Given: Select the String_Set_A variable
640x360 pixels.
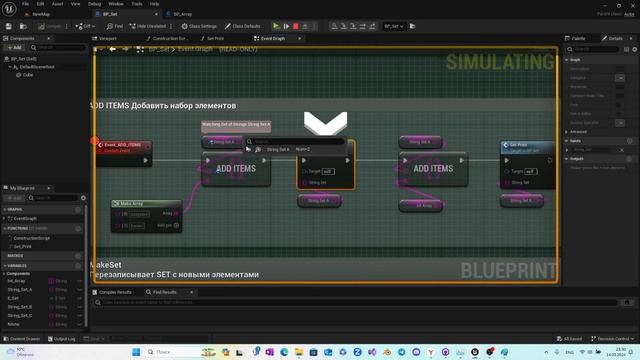Looking at the screenshot, I should 20,290.
